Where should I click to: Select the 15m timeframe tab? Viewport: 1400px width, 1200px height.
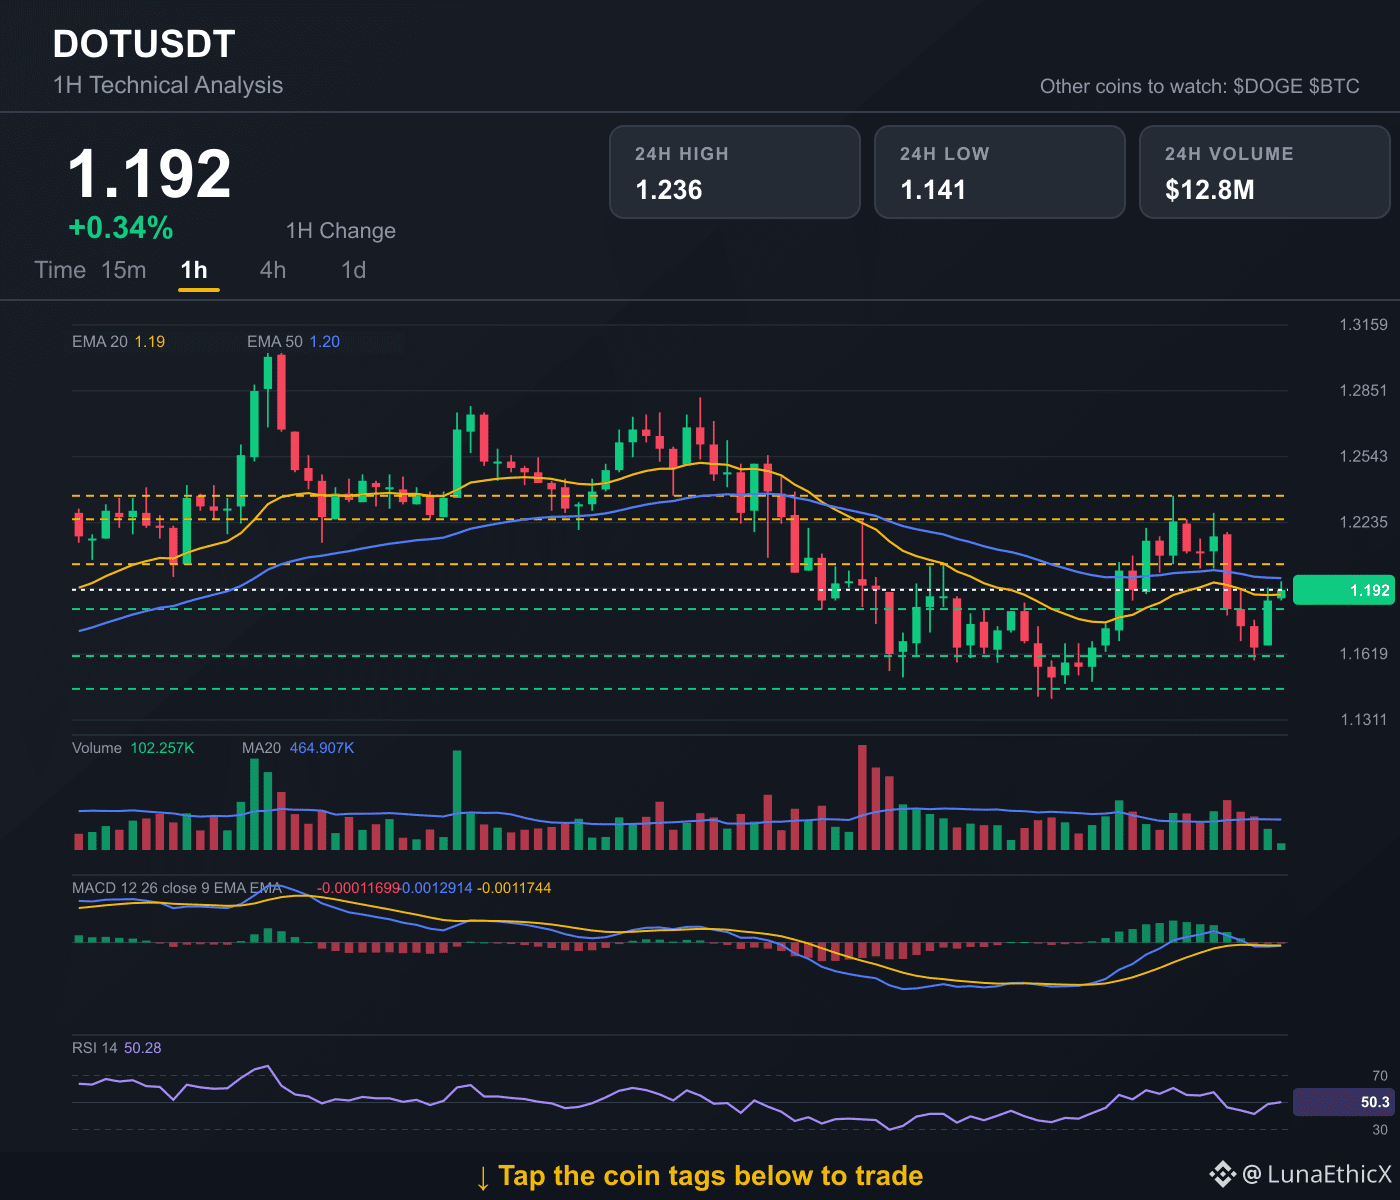tap(124, 270)
